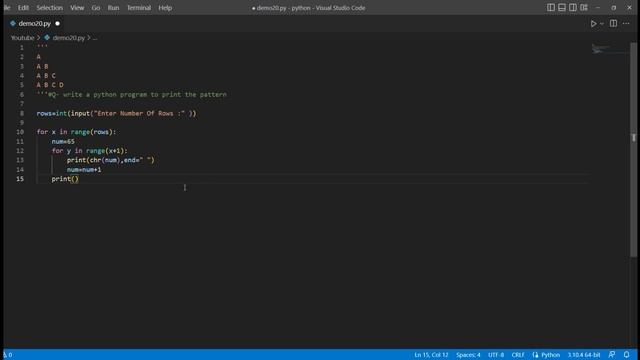The height and width of the screenshot is (360, 640).
Task: Open the View menu
Action: (77, 8)
